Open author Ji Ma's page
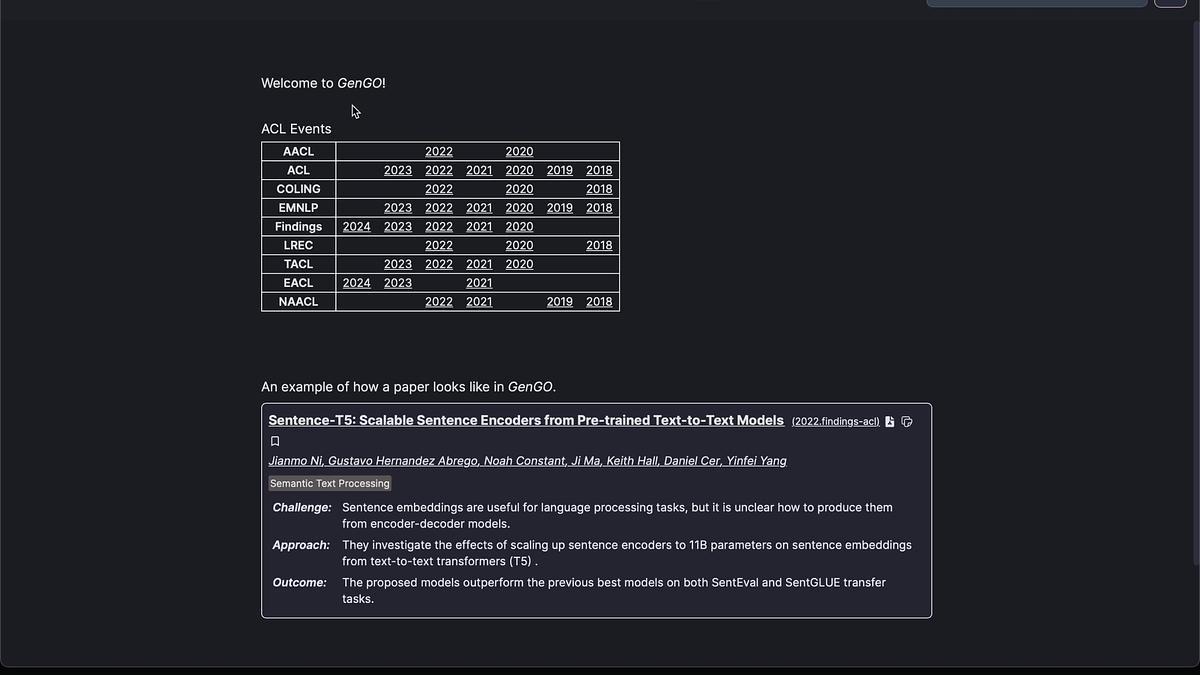1200x675 pixels. [x=587, y=461]
